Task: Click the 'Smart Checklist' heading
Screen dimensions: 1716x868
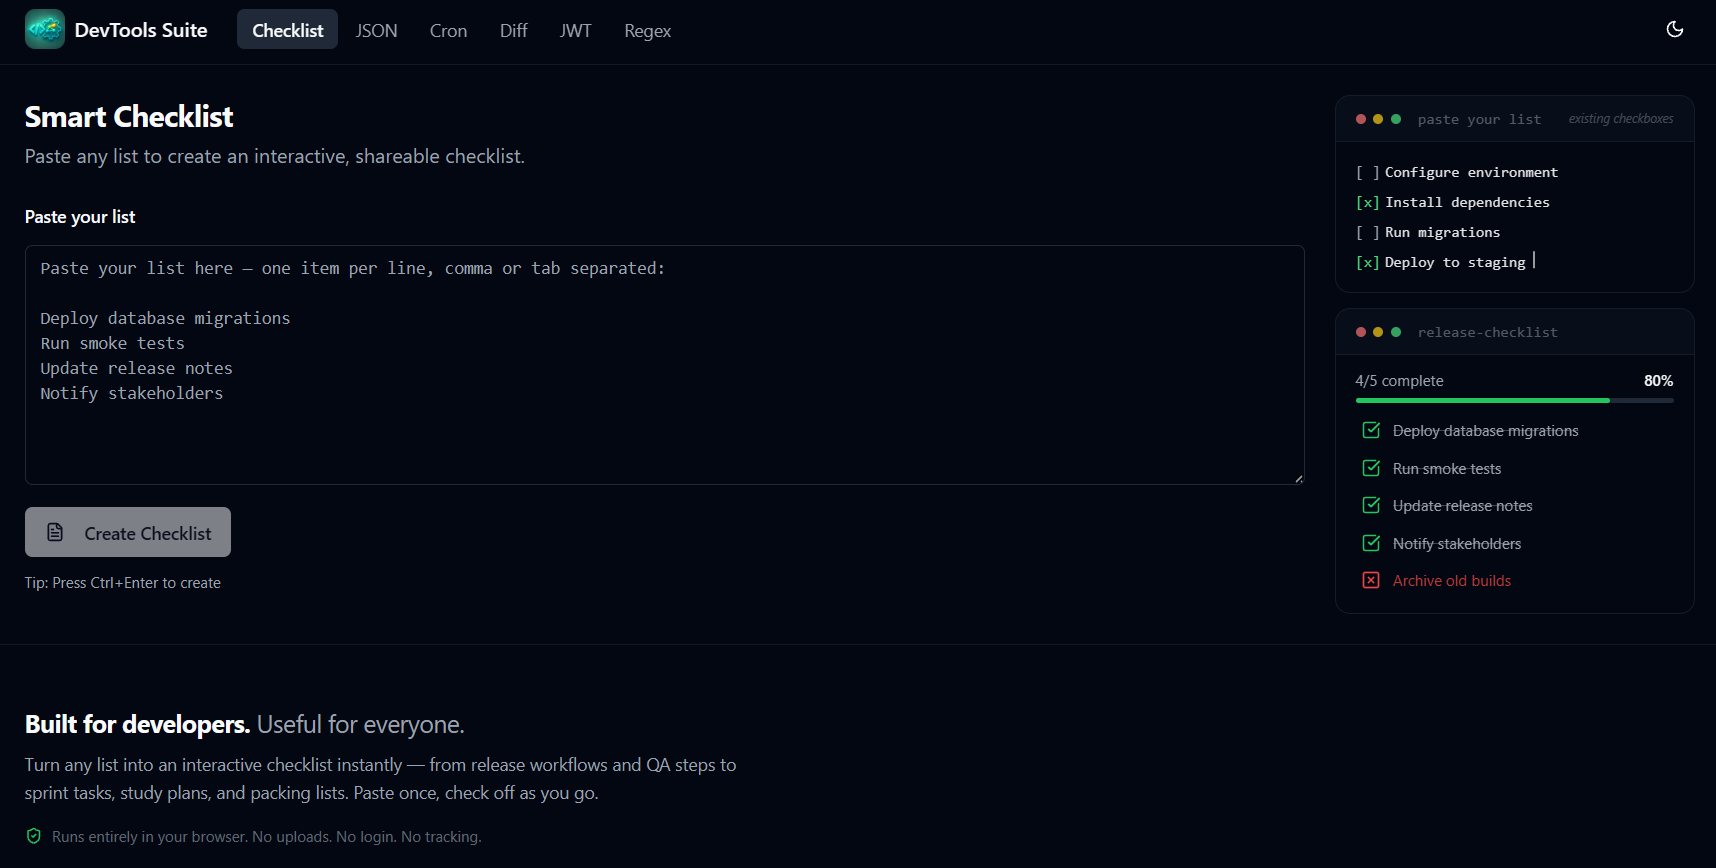Action: pyautogui.click(x=129, y=117)
